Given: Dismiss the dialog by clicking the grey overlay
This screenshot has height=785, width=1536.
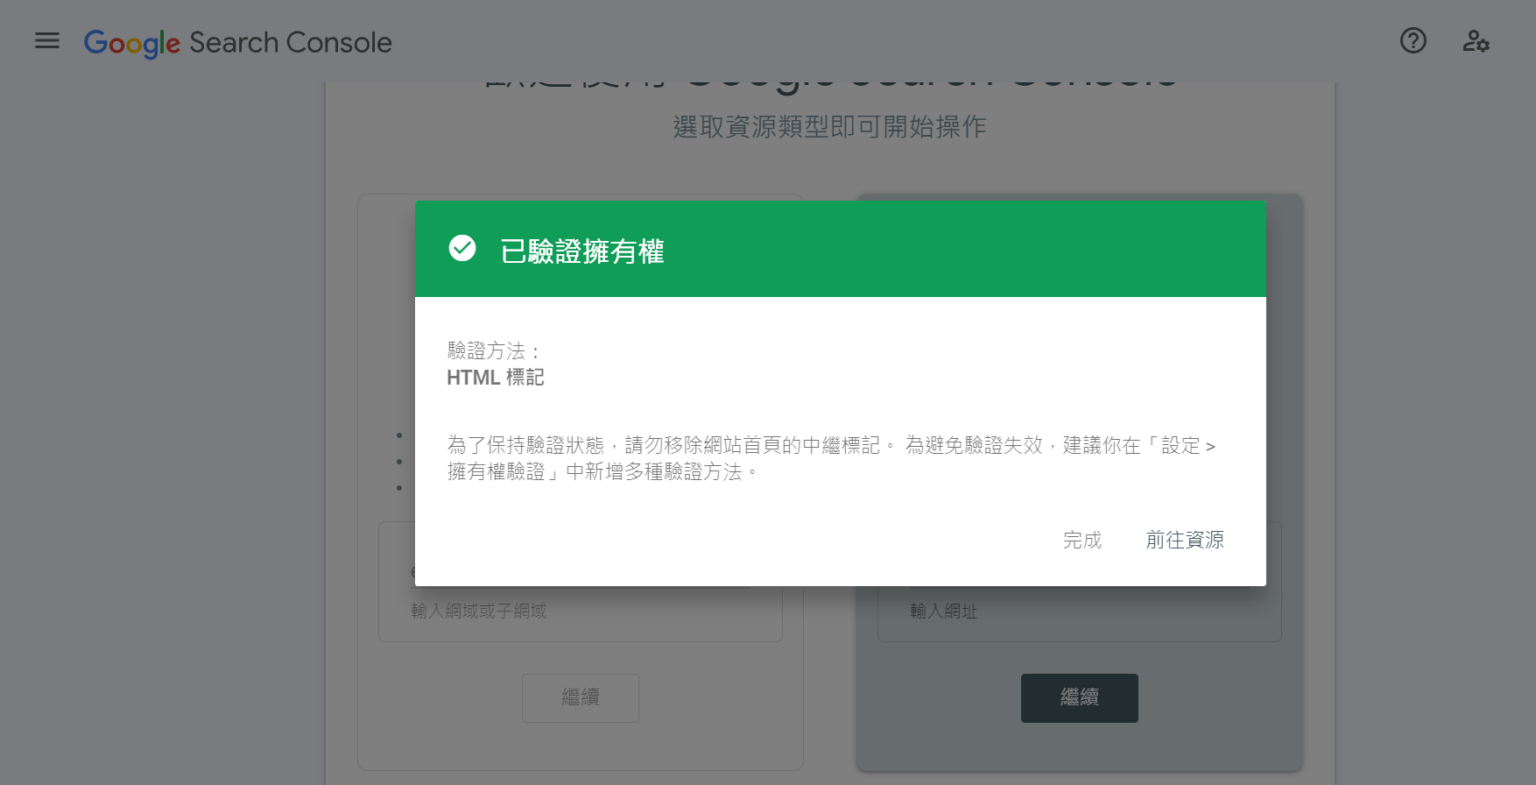Looking at the screenshot, I should pos(160,400).
